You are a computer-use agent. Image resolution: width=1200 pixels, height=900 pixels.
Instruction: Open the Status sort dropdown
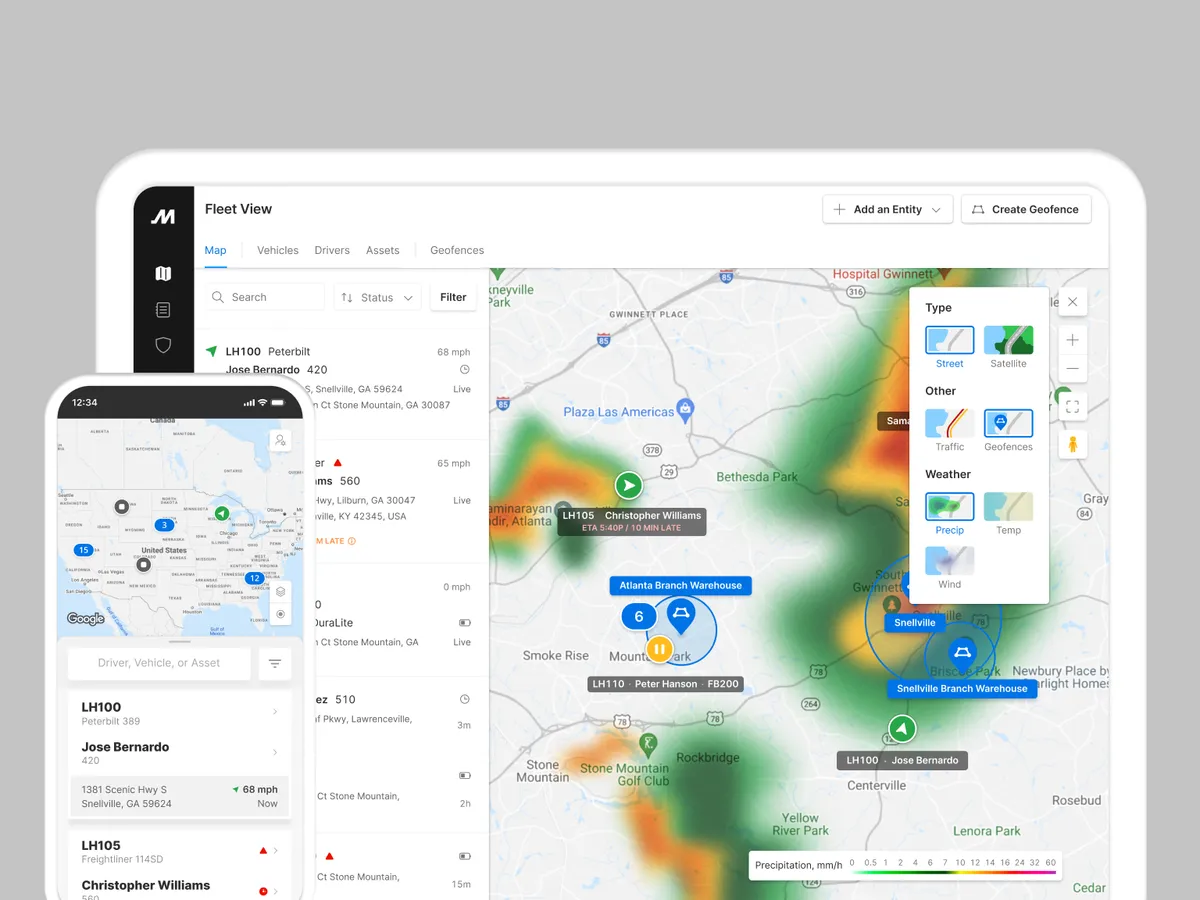[x=377, y=297]
